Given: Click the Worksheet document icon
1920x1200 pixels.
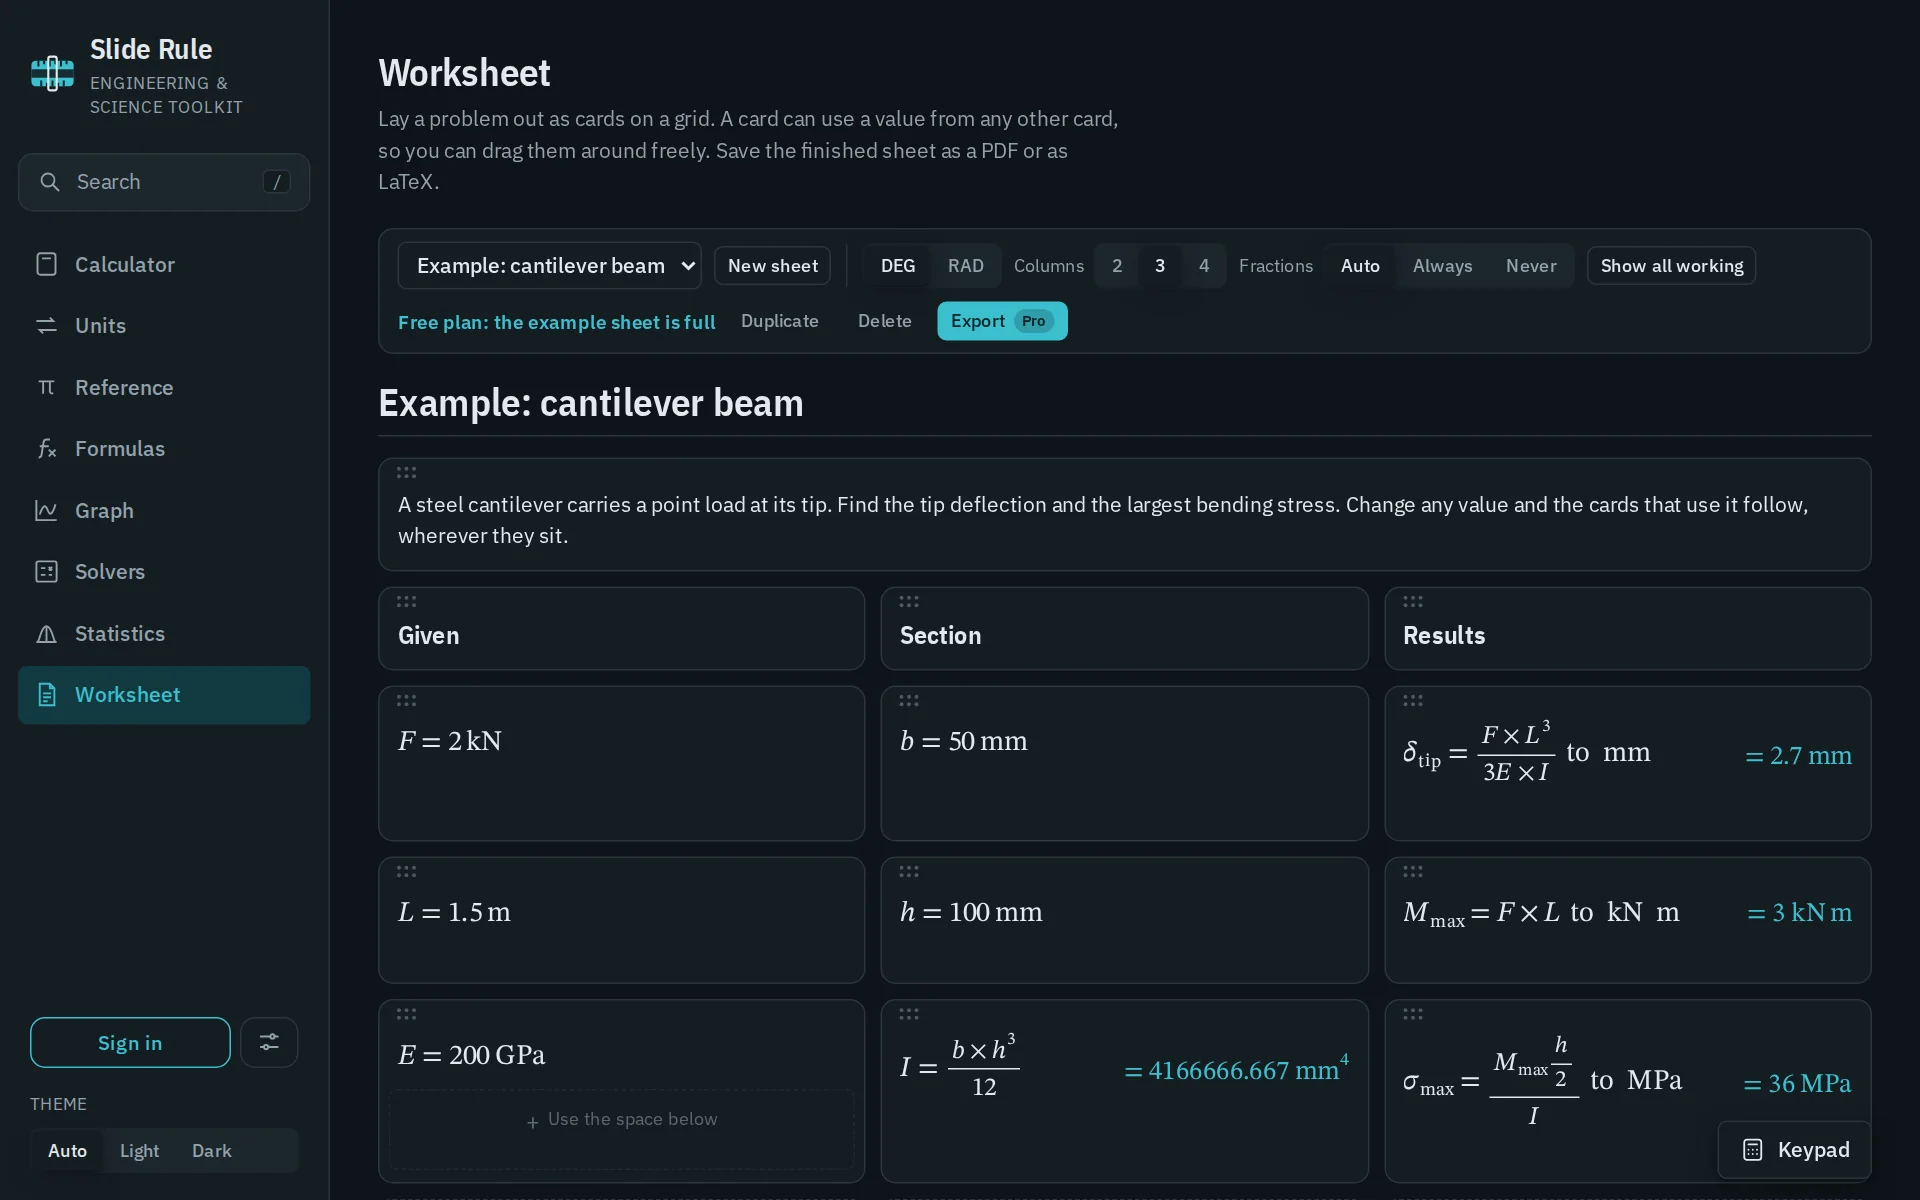Looking at the screenshot, I should [46, 694].
